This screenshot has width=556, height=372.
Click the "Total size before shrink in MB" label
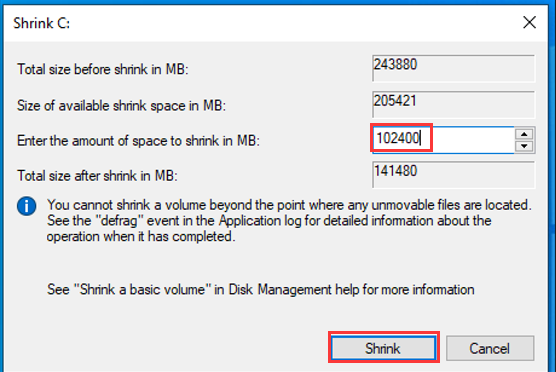click(103, 69)
